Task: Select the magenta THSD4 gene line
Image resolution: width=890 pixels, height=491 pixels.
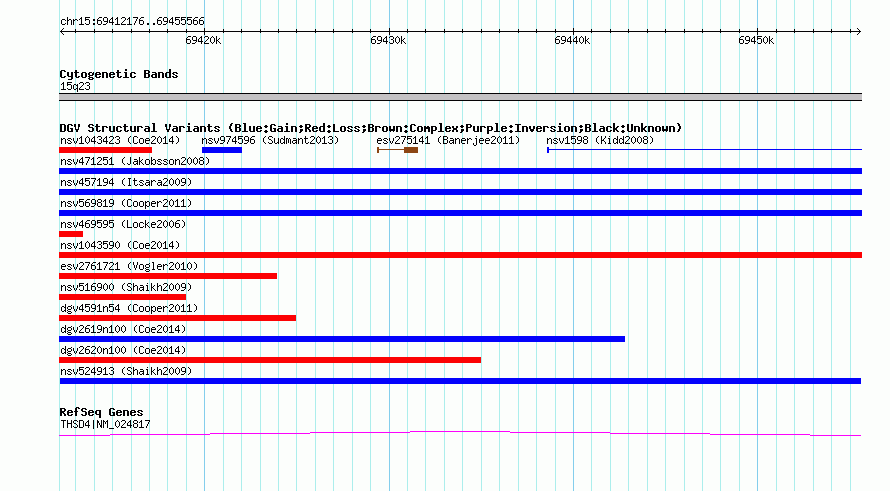Action: (460, 434)
